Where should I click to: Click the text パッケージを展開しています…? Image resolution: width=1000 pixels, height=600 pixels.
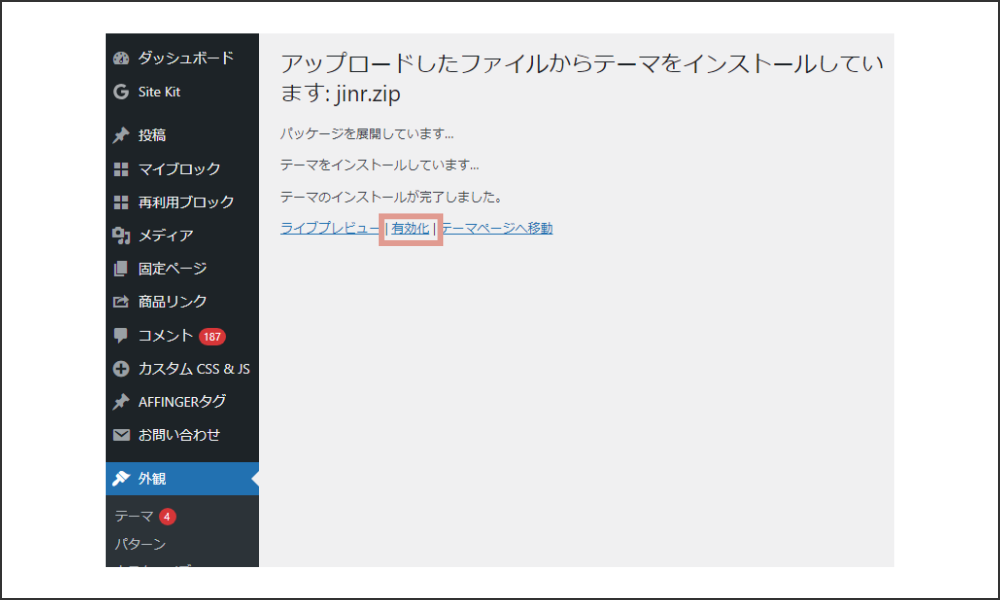click(367, 134)
